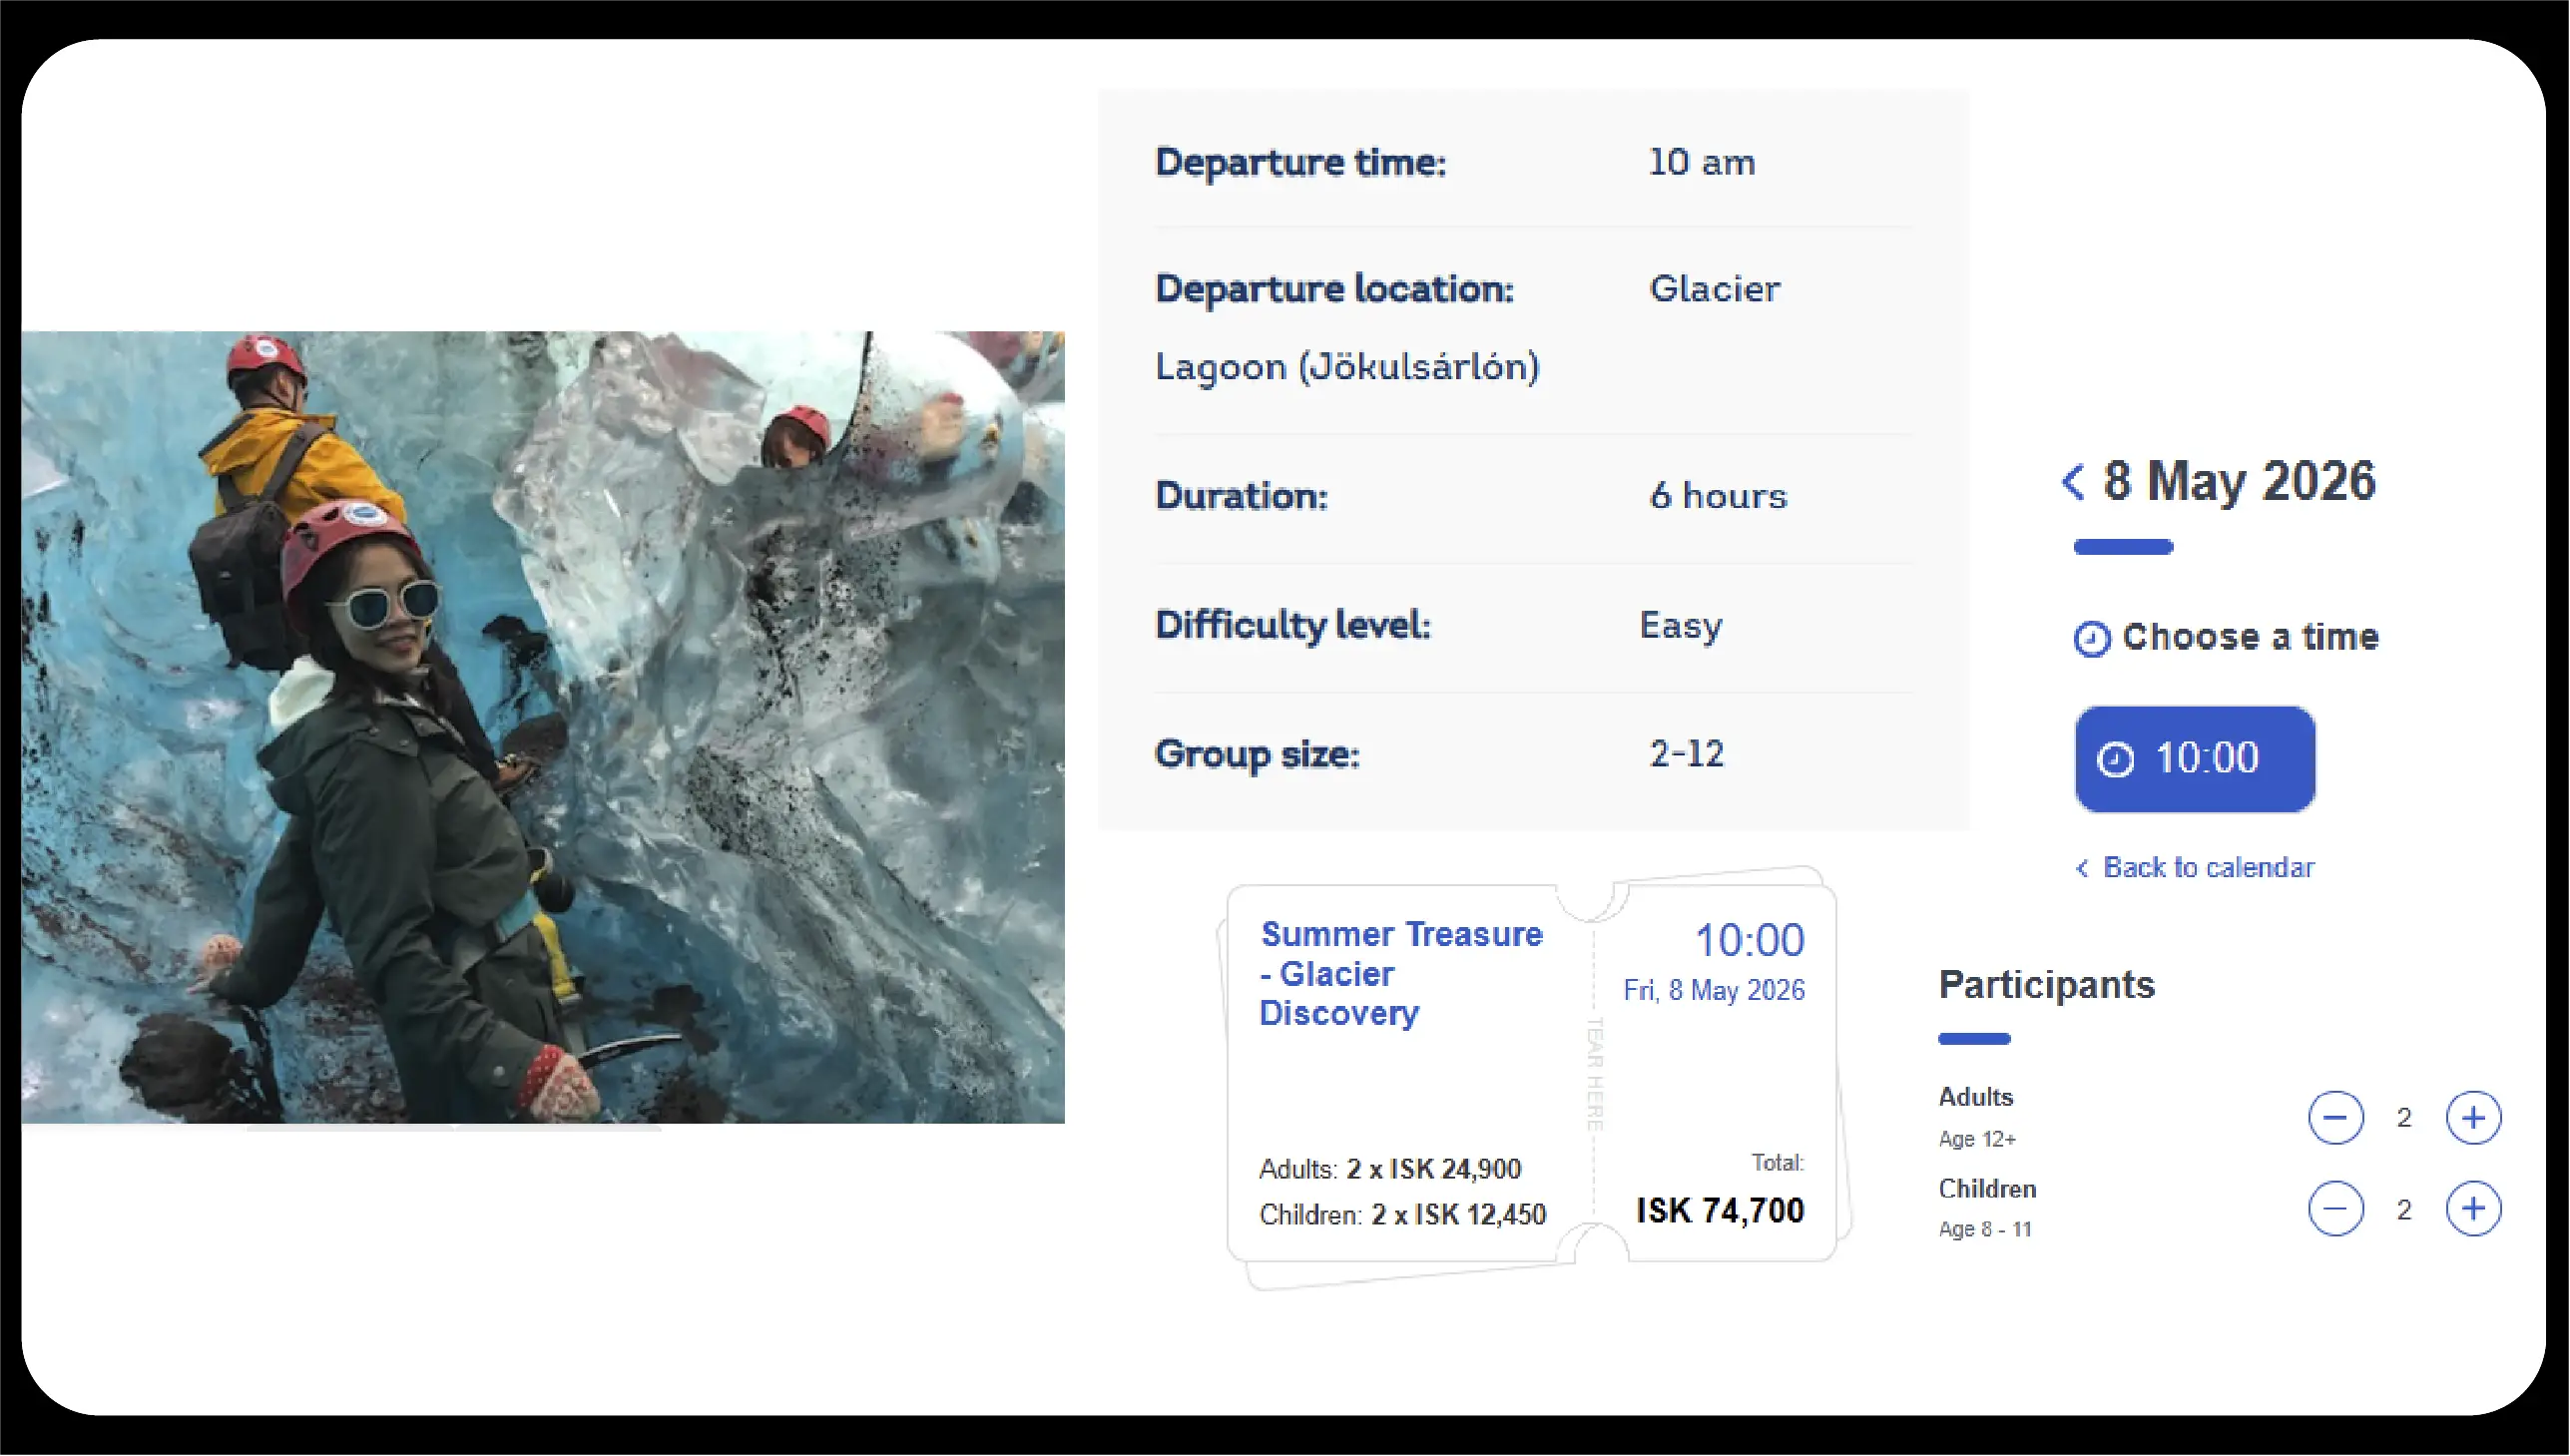
Task: Increase the Adults participant count
Action: pyautogui.click(x=2473, y=1117)
